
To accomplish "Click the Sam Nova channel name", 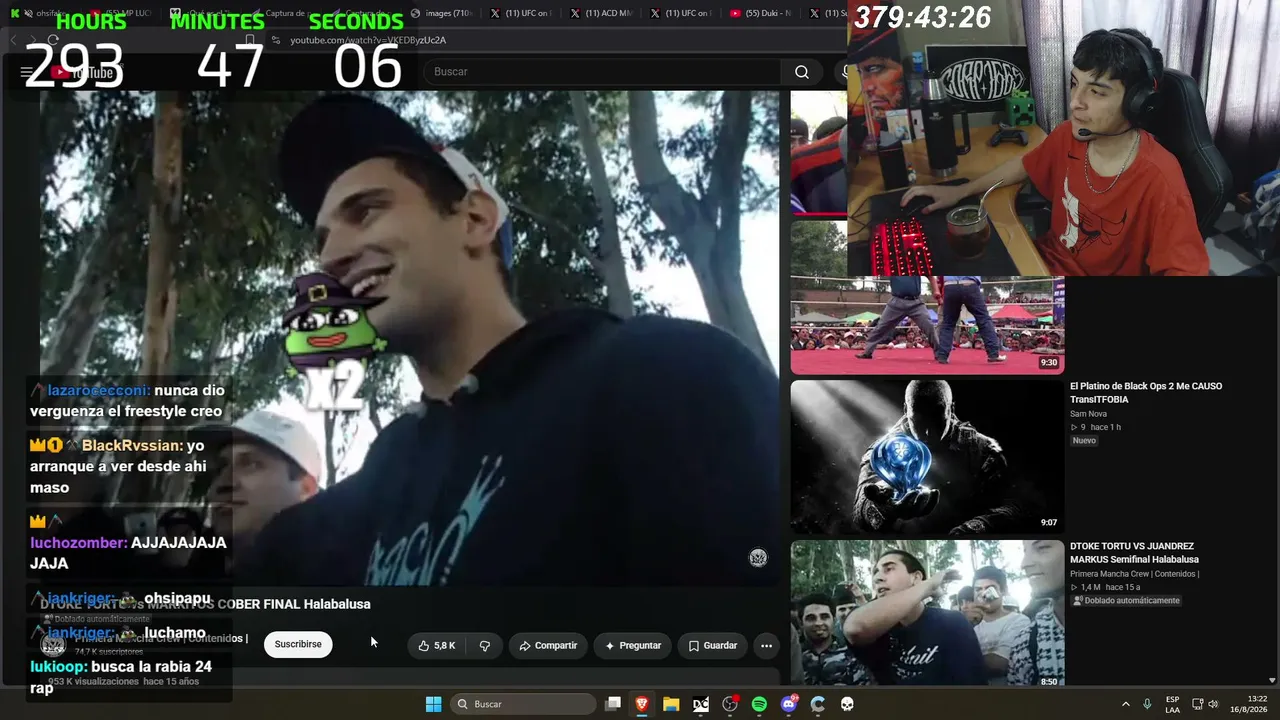I will 1089,414.
